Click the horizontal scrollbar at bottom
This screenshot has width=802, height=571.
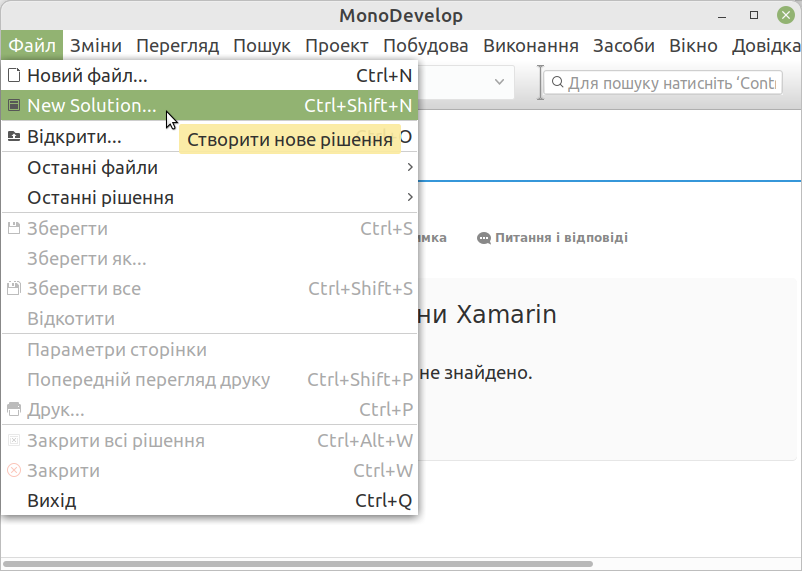tap(298, 564)
